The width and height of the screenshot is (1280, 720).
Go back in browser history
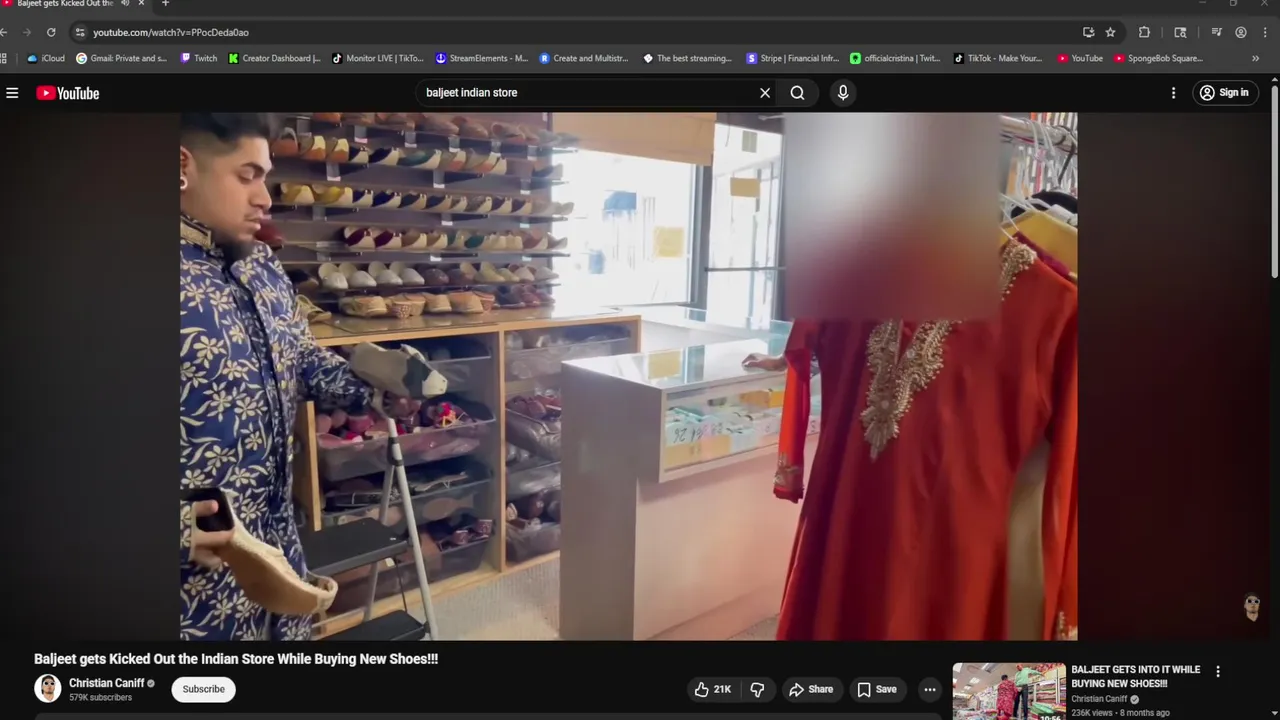point(4,32)
